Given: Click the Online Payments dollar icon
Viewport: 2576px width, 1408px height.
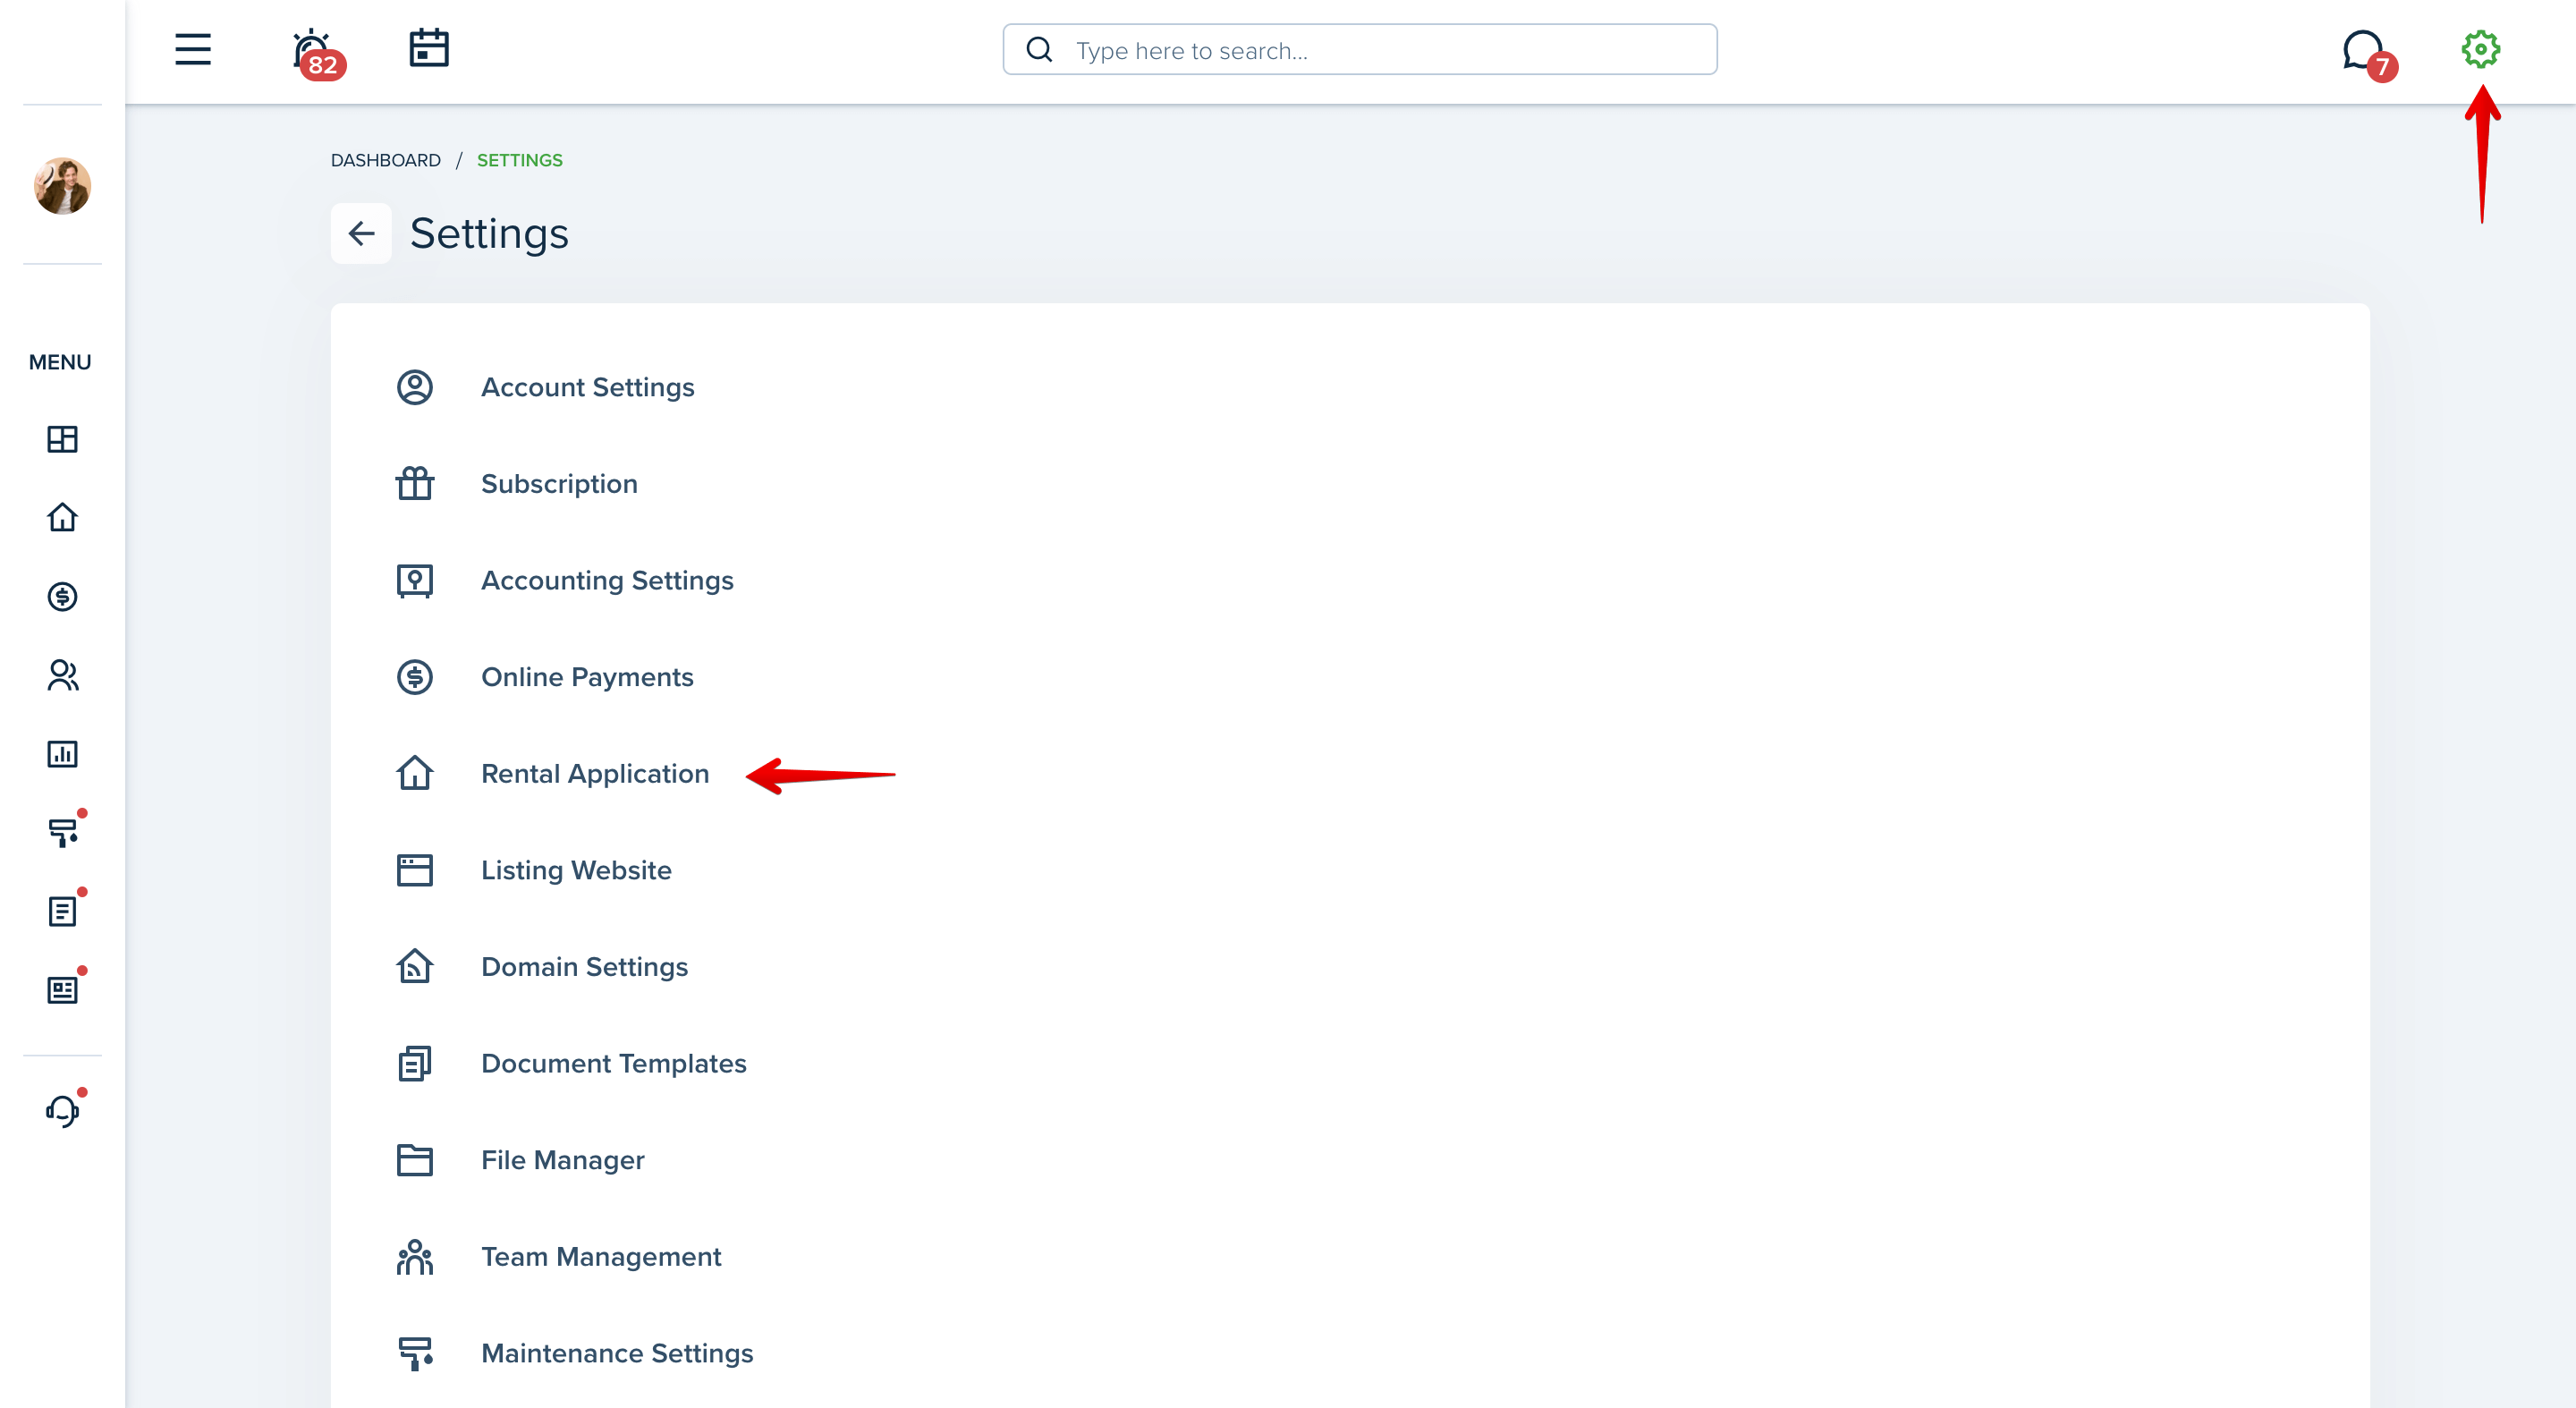Looking at the screenshot, I should pyautogui.click(x=415, y=677).
